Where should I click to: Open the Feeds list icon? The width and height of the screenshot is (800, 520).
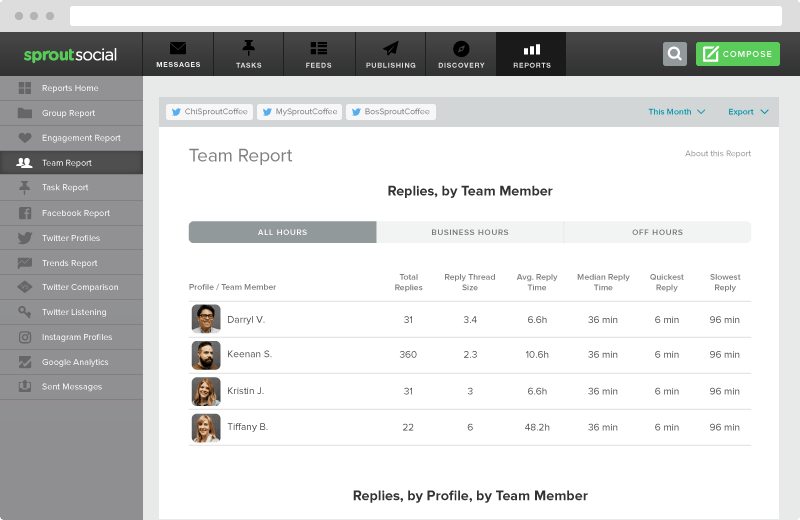(319, 48)
